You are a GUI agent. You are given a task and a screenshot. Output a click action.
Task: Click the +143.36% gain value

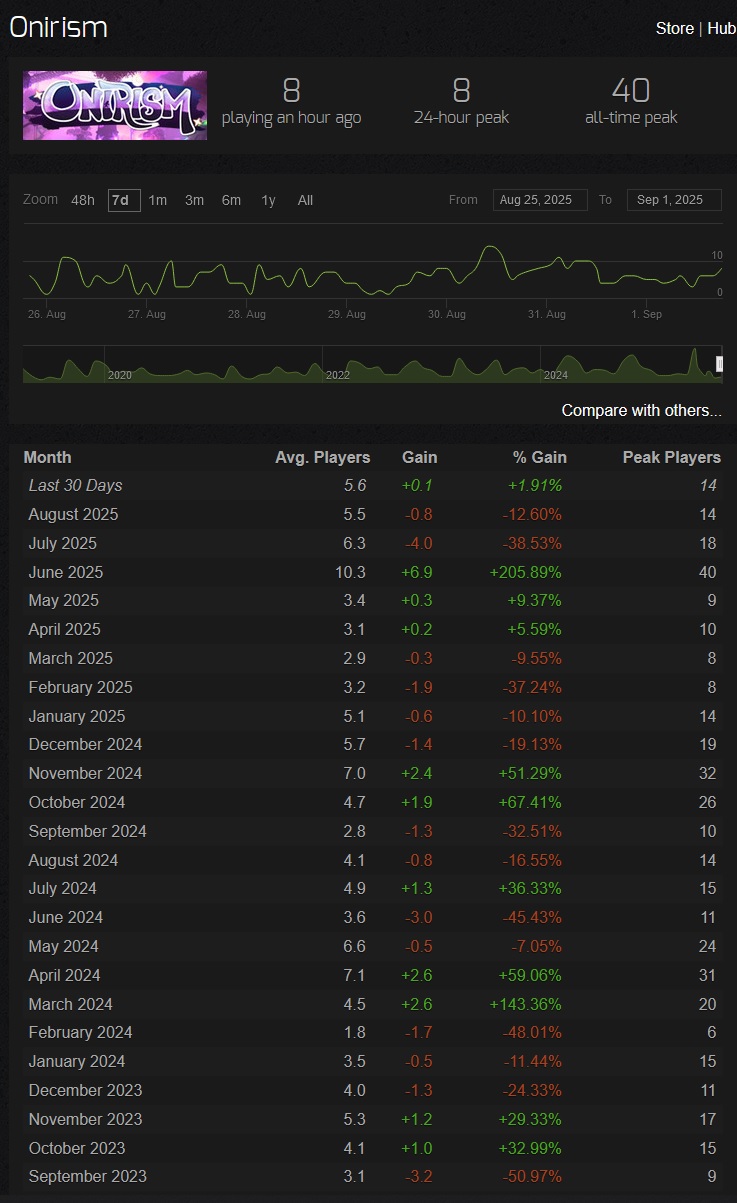[525, 1004]
